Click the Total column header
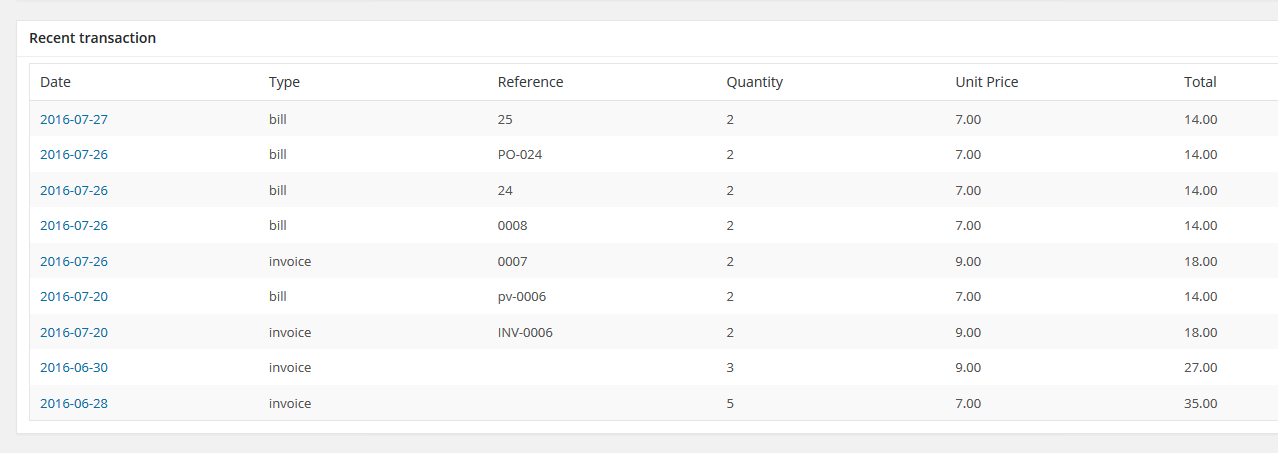Image resolution: width=1278 pixels, height=453 pixels. 1200,82
